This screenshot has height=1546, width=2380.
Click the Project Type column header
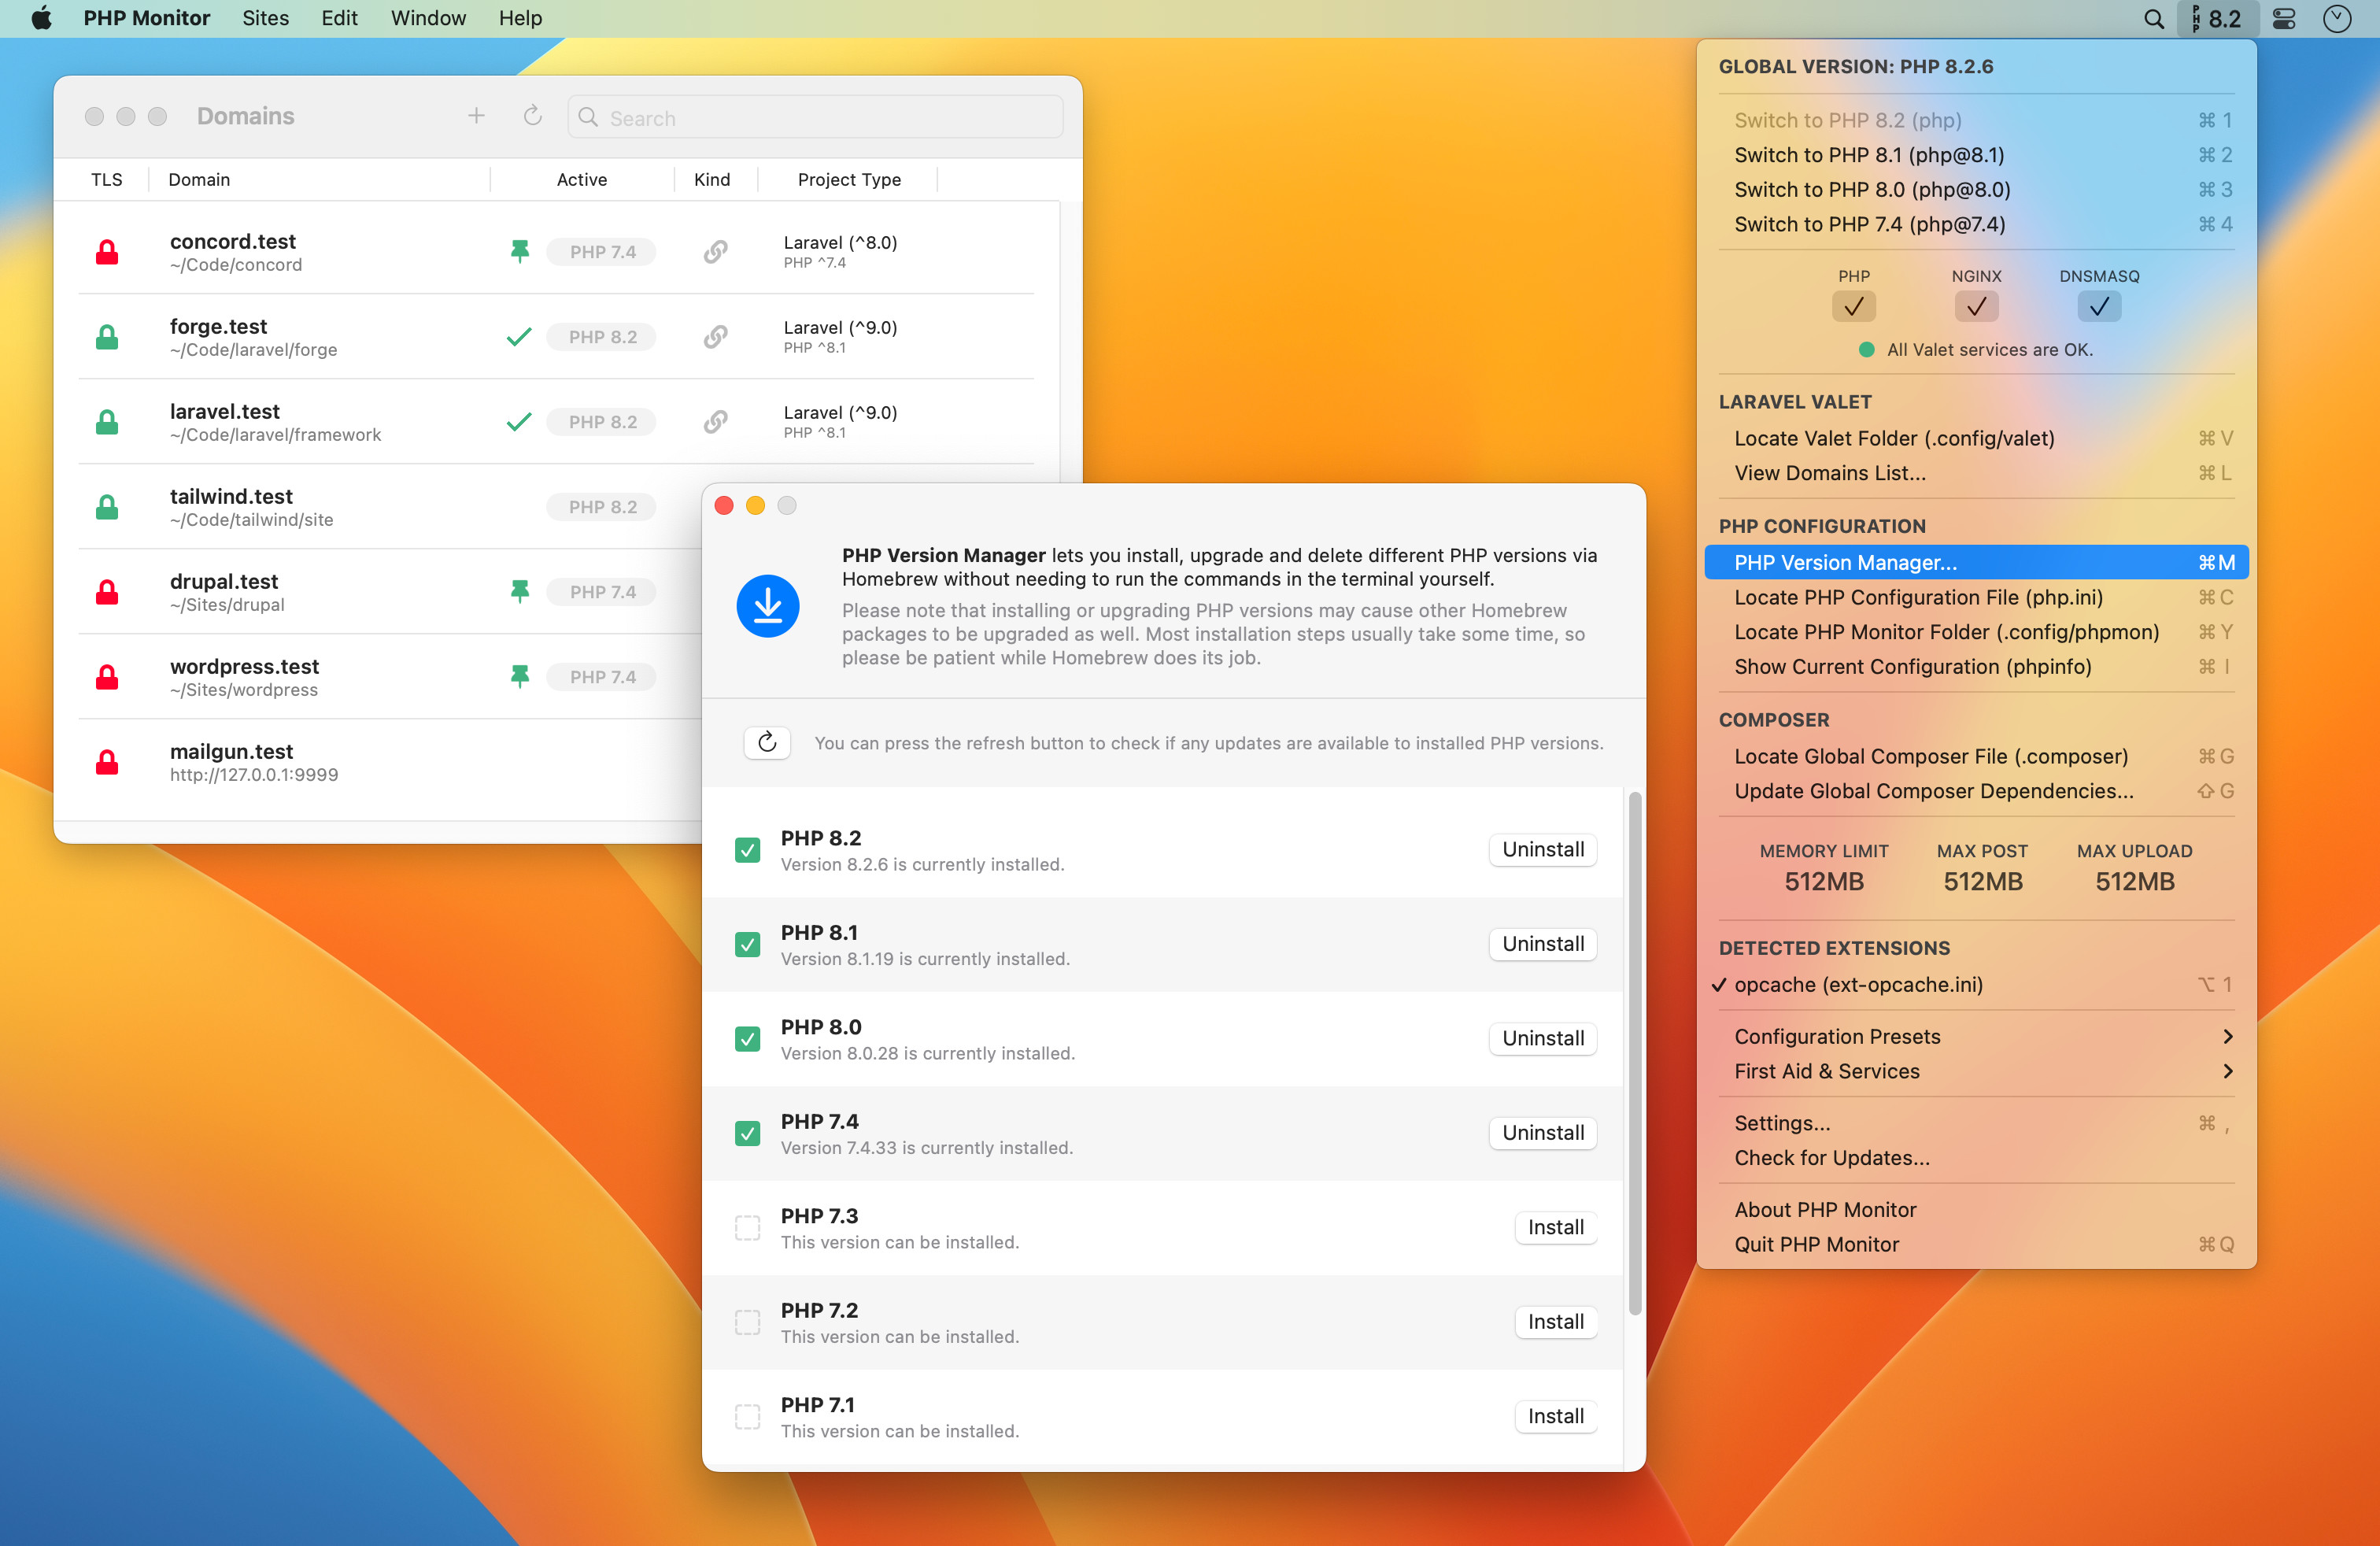point(848,179)
